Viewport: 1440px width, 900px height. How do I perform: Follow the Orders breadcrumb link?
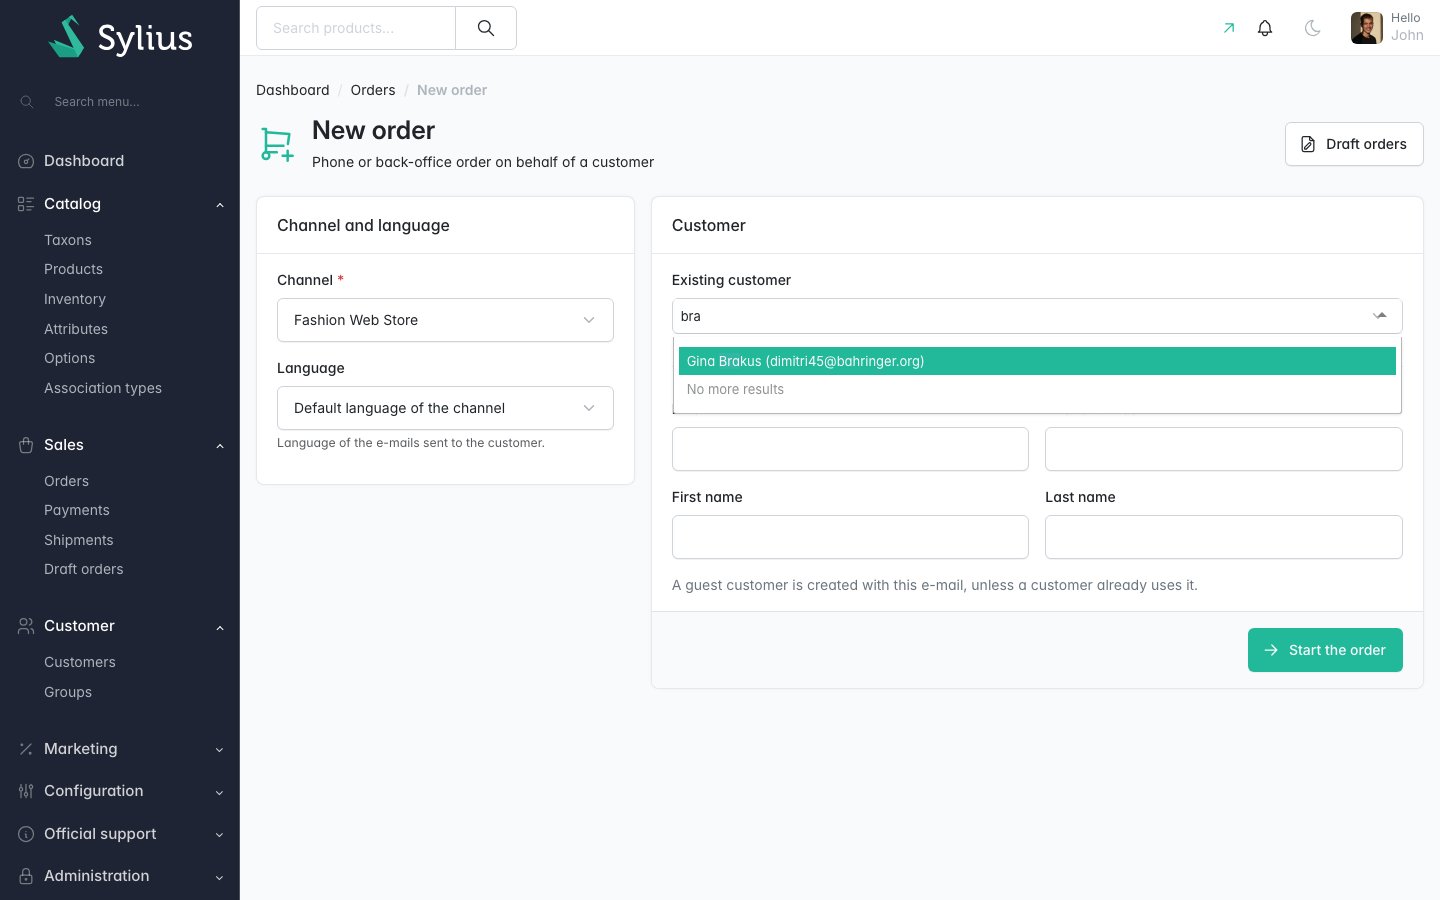373,90
